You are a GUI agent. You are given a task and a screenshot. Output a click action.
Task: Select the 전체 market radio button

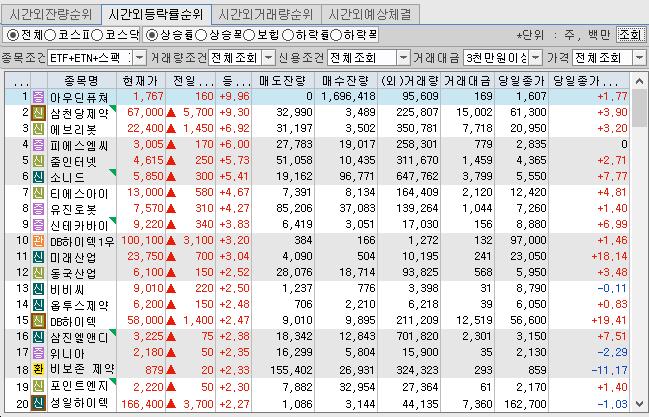[13, 35]
